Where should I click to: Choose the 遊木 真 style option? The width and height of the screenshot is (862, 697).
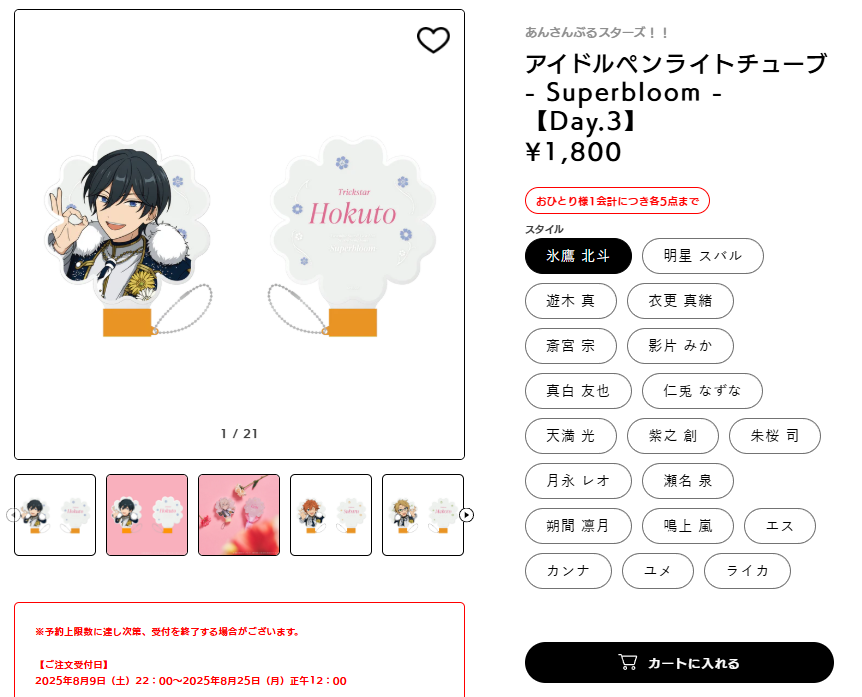[x=571, y=301]
